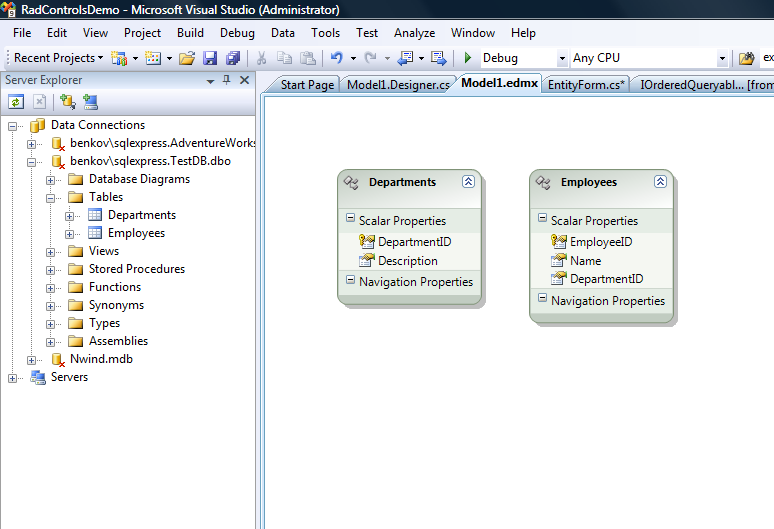774x529 pixels.
Task: Collapse the Tables folder node
Action: (x=50, y=198)
